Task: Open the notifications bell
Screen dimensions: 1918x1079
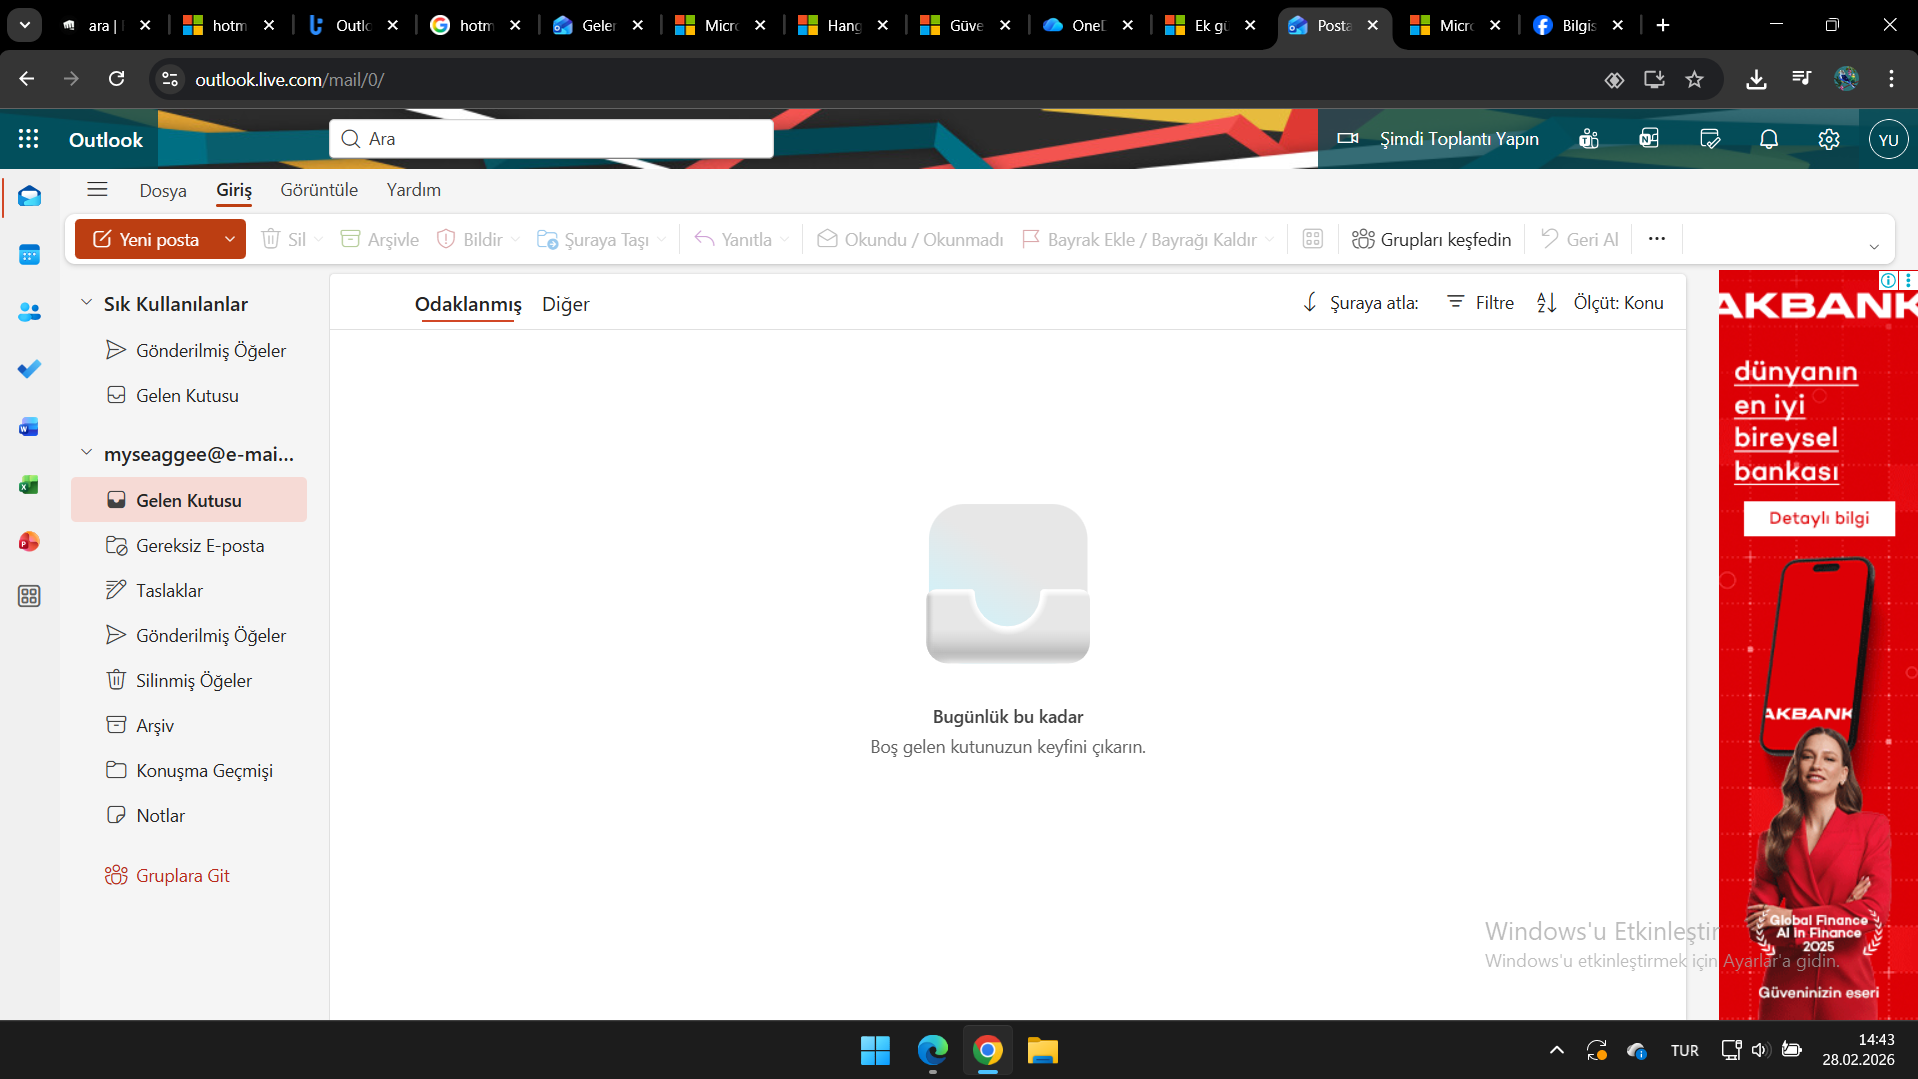Action: tap(1769, 139)
